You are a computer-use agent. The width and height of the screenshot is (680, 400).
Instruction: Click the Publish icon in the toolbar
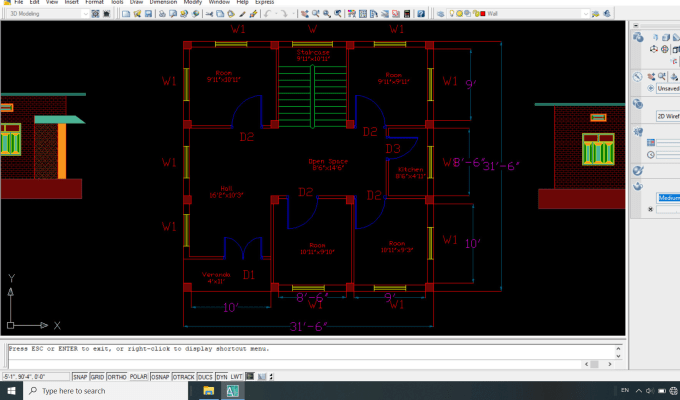[184, 14]
